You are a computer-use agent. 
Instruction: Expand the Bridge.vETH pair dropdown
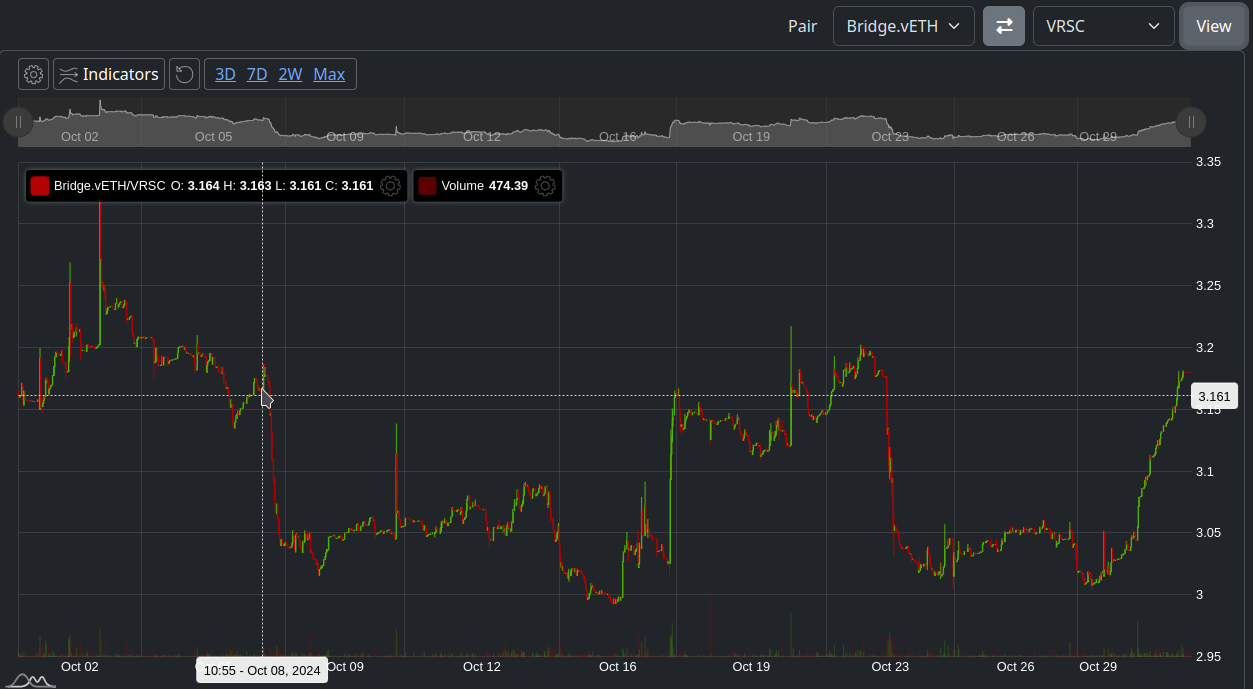point(903,26)
